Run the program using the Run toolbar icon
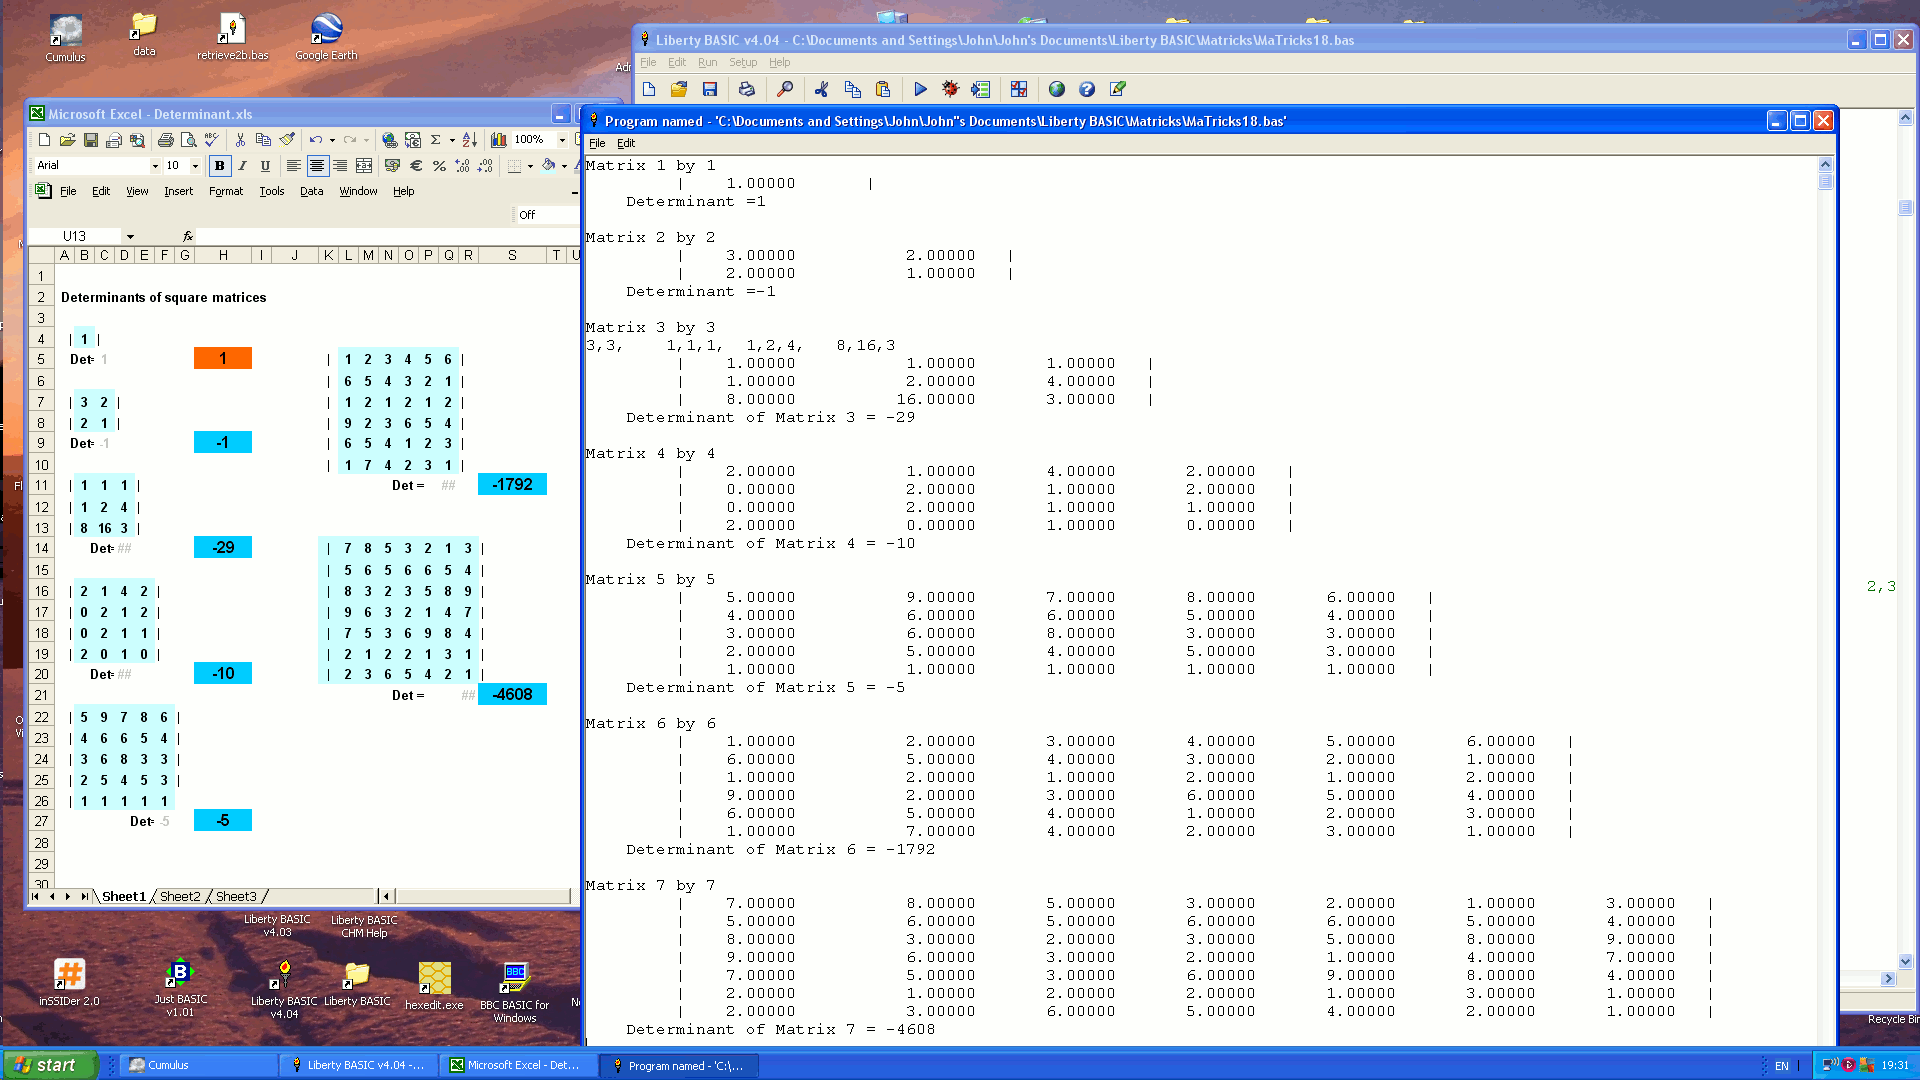1920x1080 pixels. [x=920, y=90]
